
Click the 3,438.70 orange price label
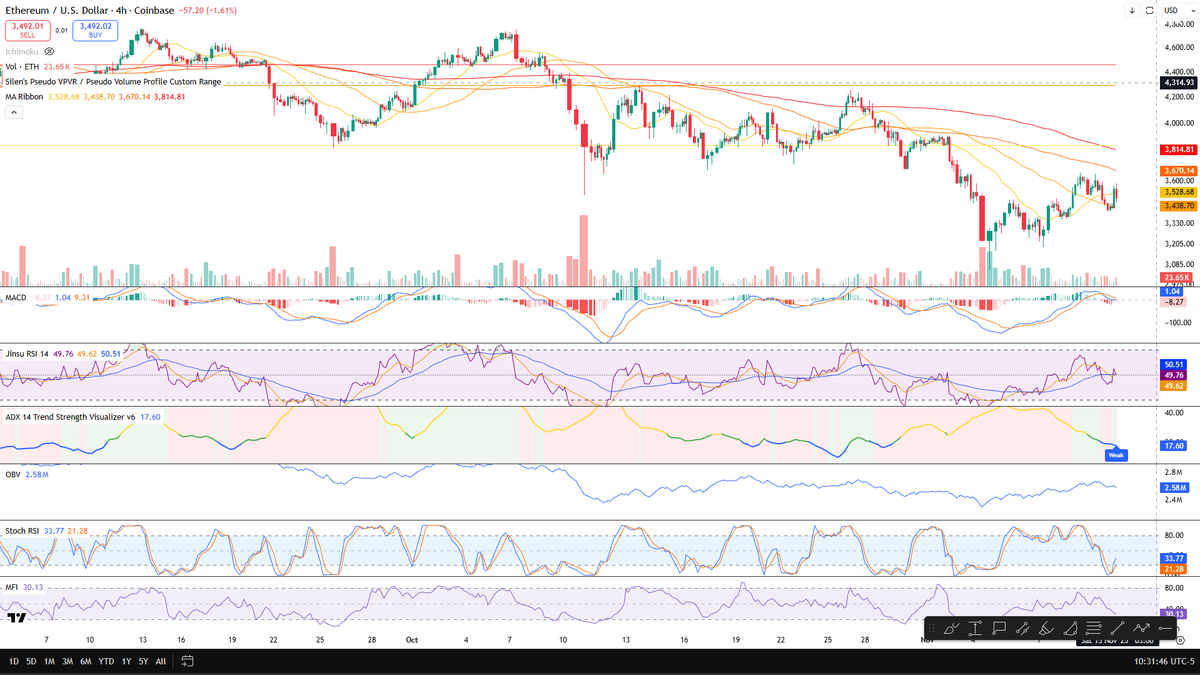pos(1179,205)
